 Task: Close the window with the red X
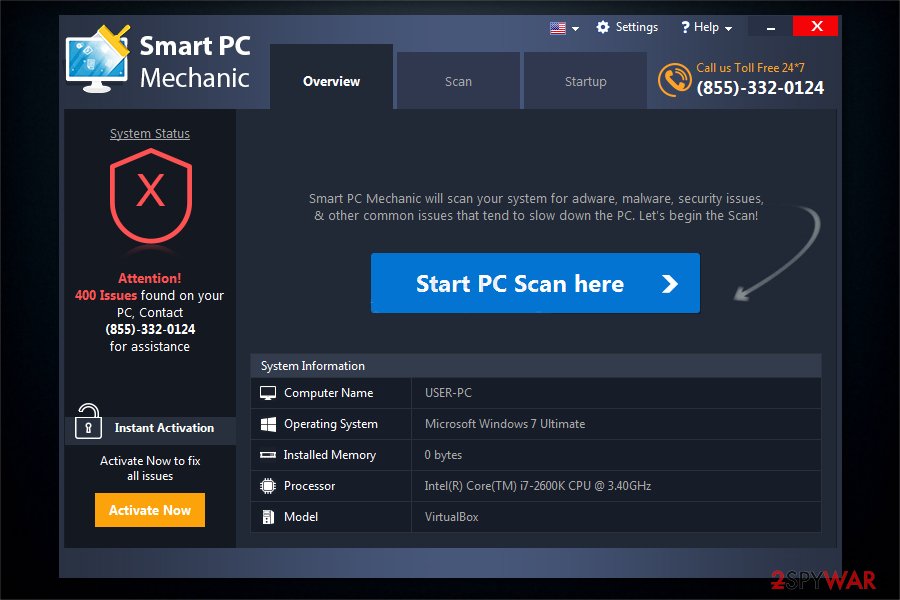(x=816, y=26)
